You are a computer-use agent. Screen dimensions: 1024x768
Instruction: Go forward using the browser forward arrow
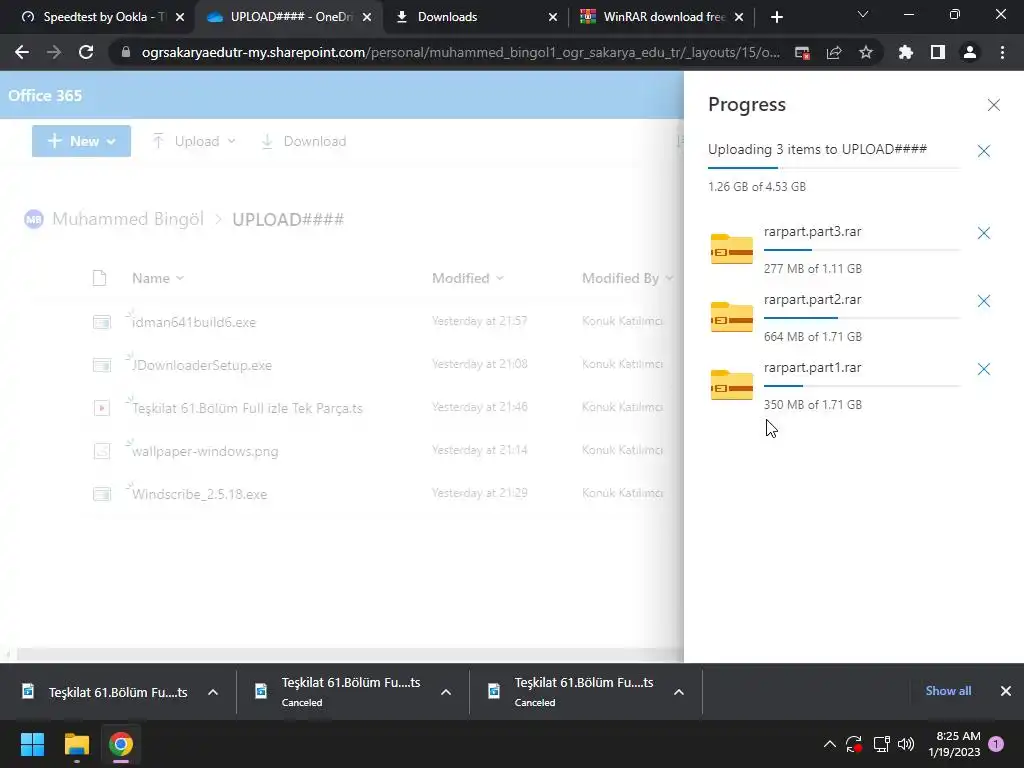tap(54, 52)
